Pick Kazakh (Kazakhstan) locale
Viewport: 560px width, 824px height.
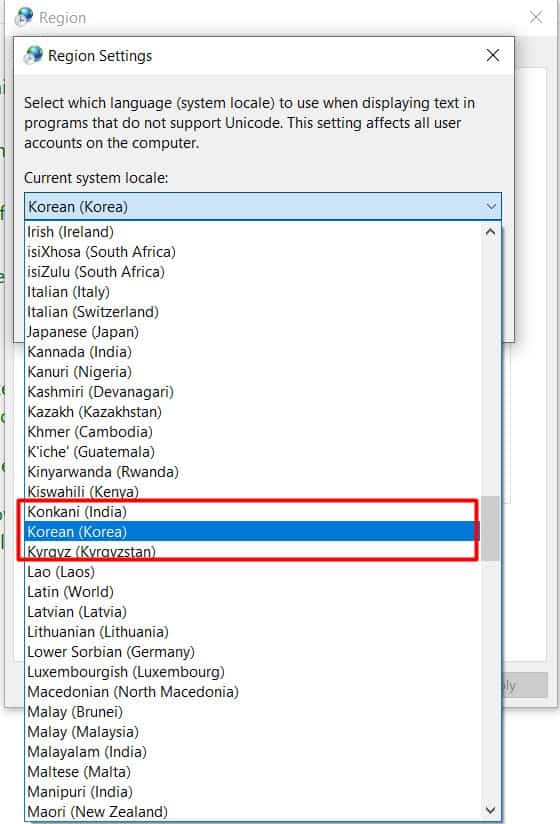253,411
